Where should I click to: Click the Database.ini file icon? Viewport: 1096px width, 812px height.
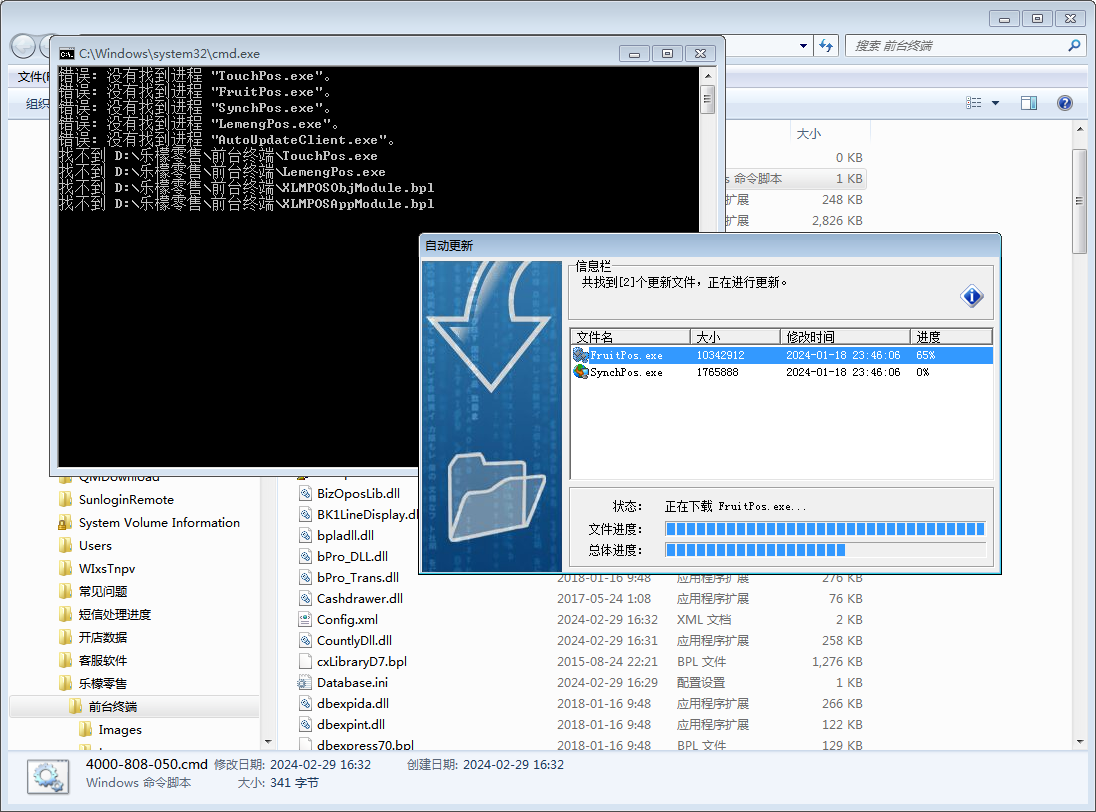[305, 683]
